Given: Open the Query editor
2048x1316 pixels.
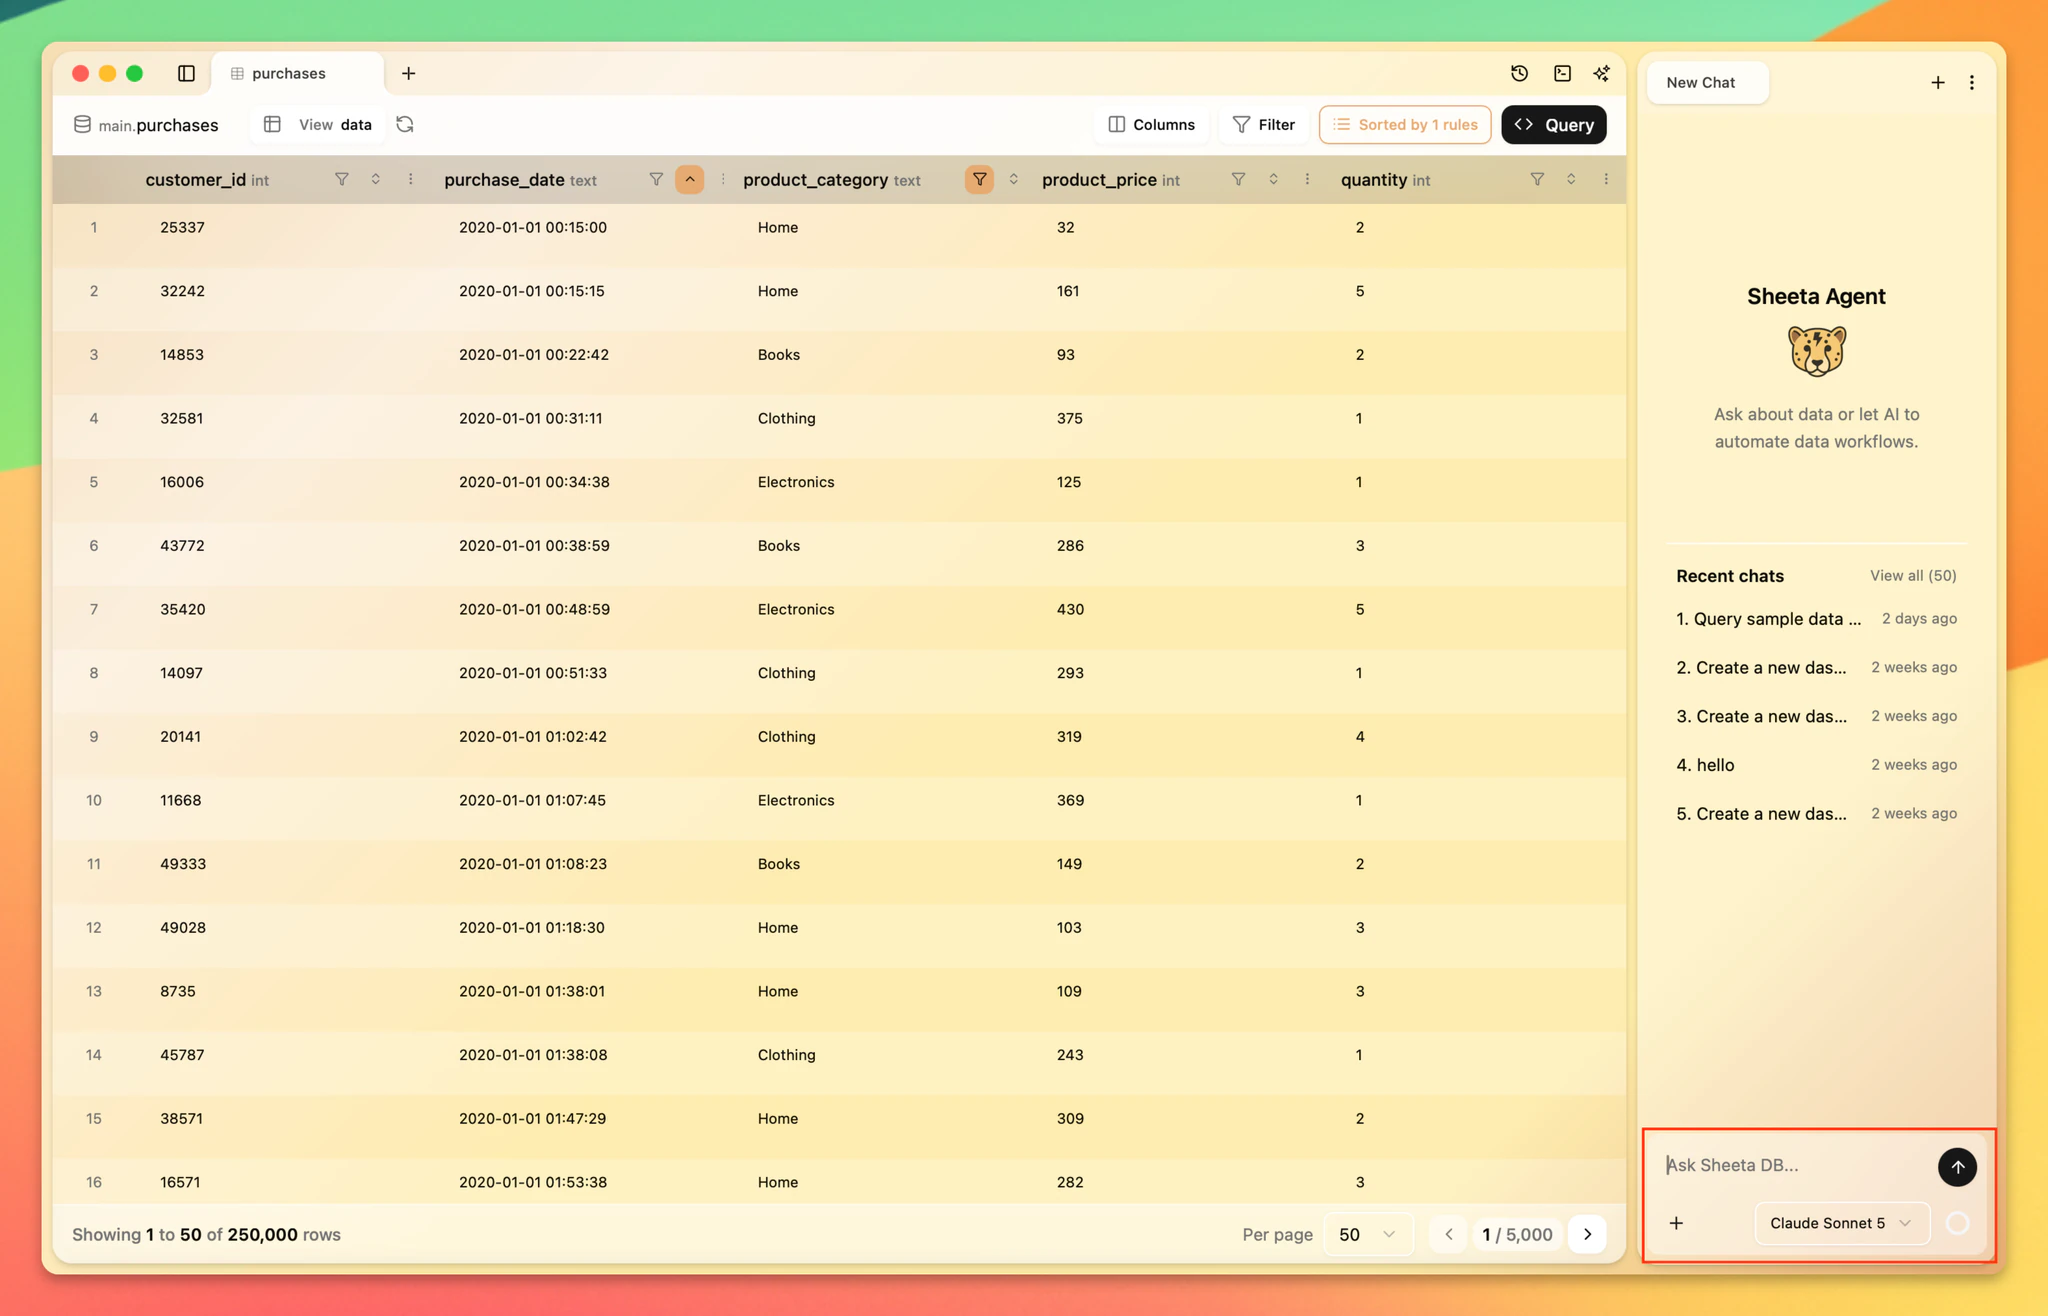Looking at the screenshot, I should pyautogui.click(x=1554, y=124).
